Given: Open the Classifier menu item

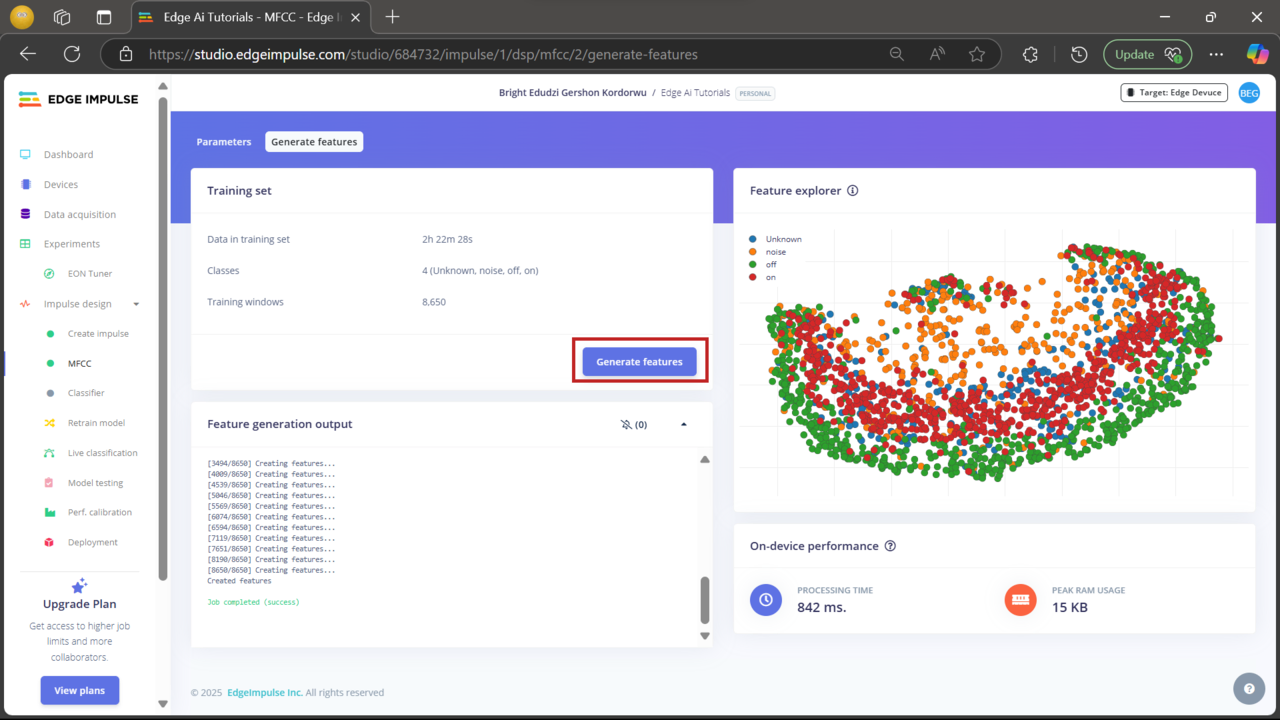Looking at the screenshot, I should 86,393.
